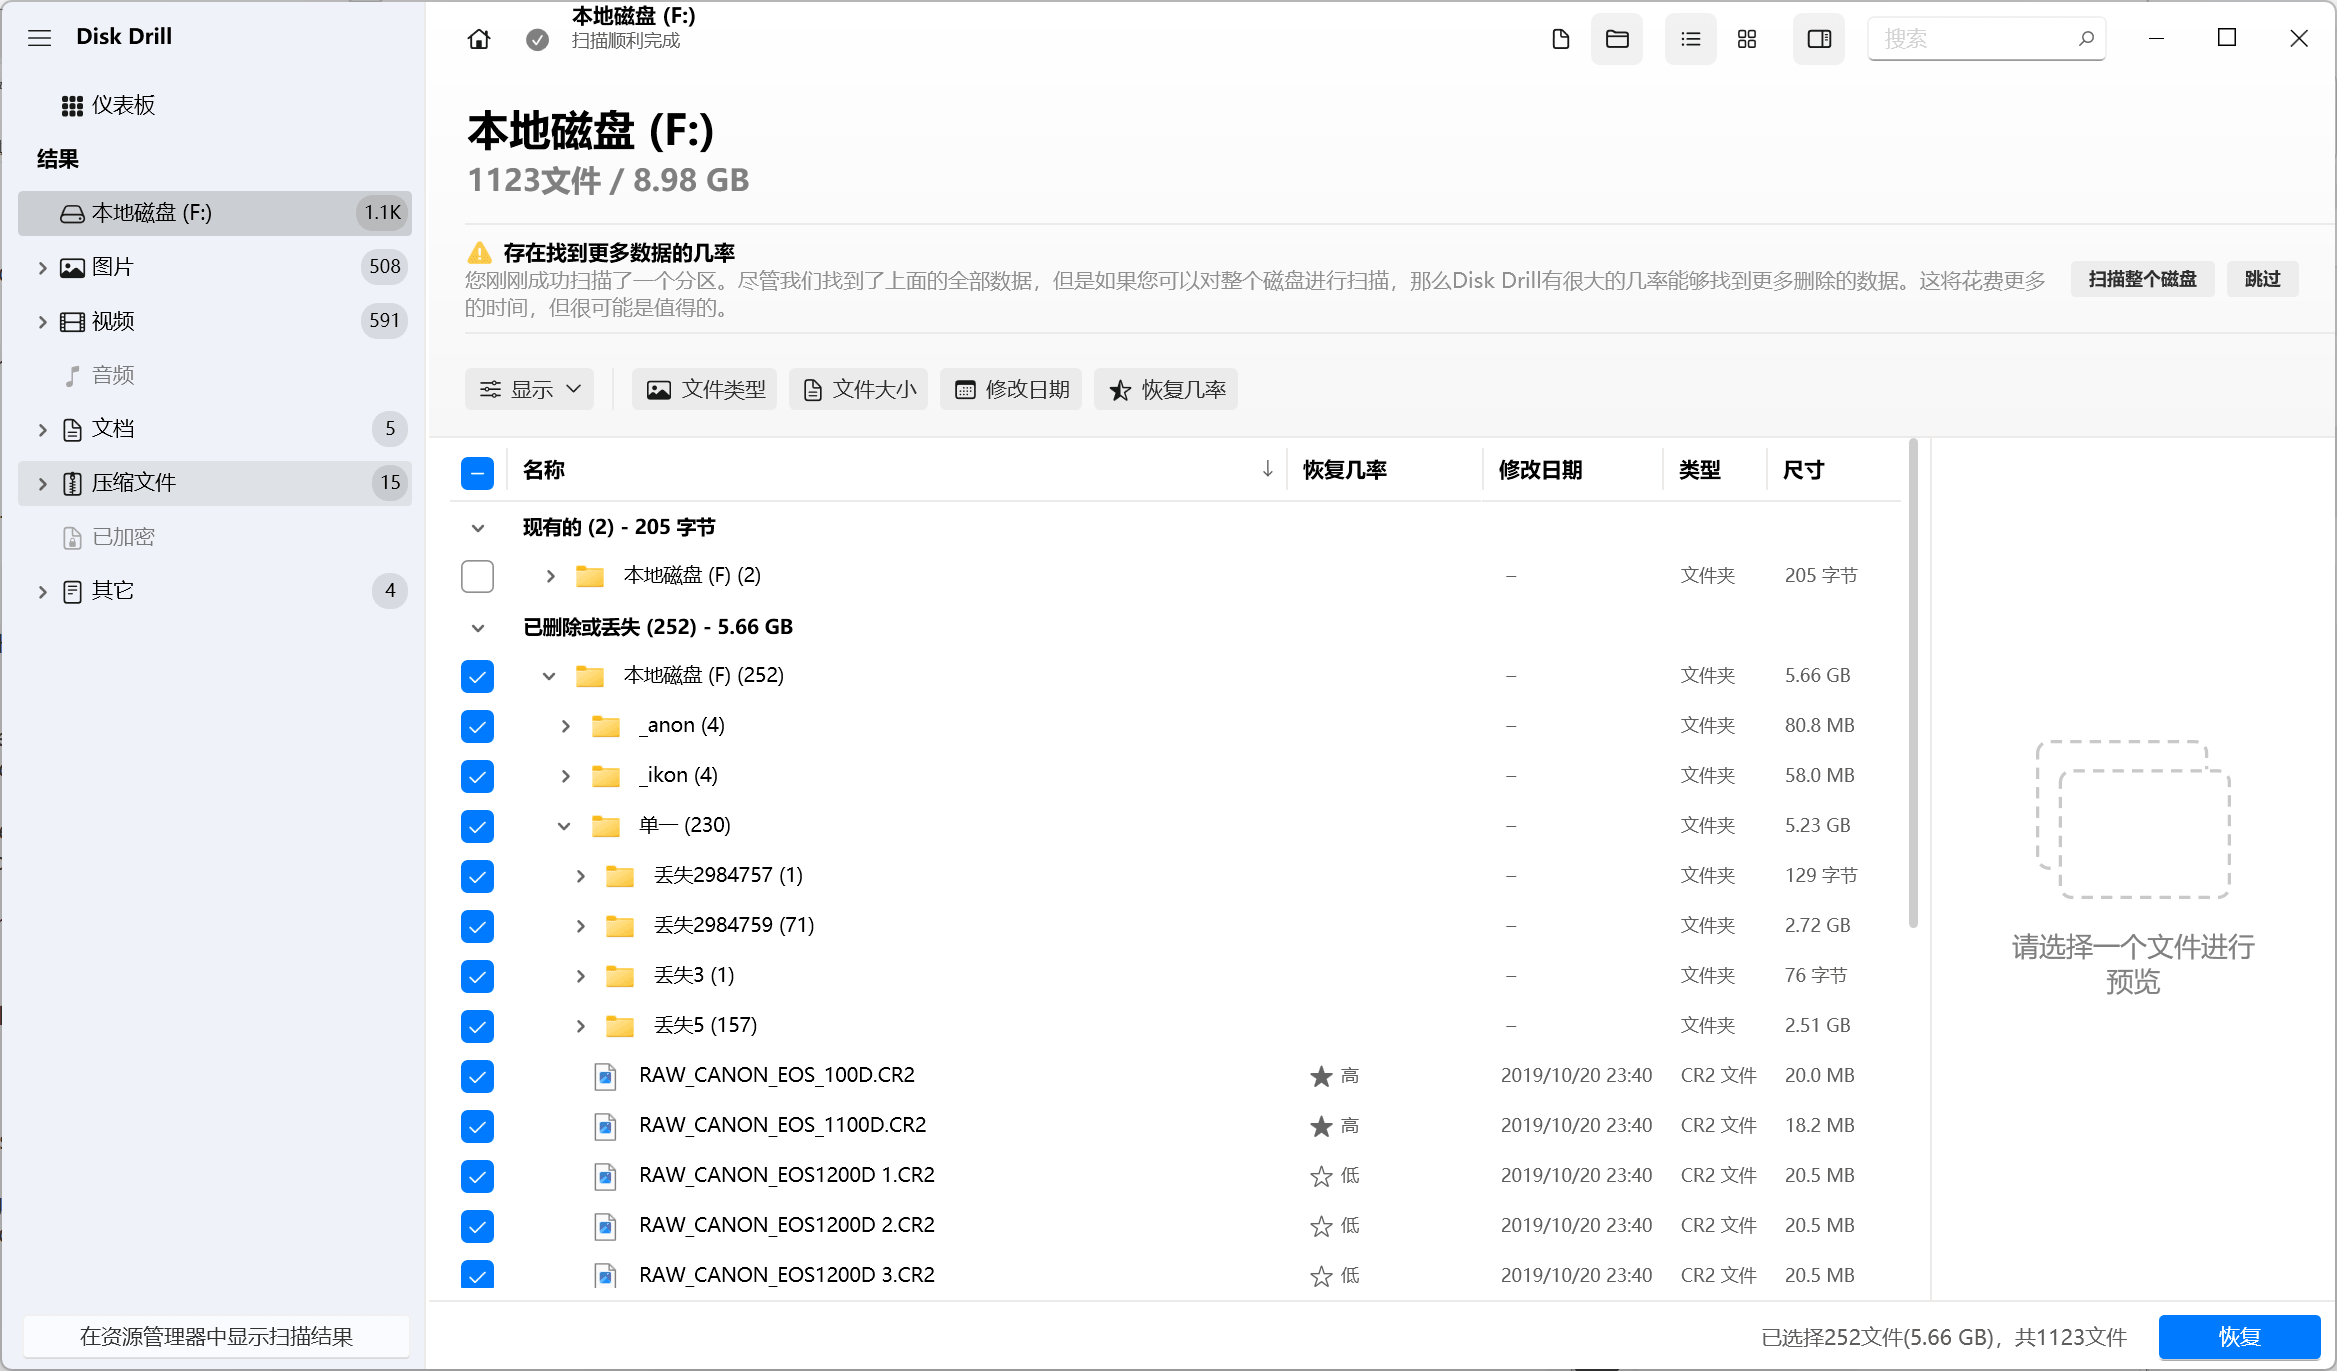Uncheck RAW_CANON_EOS_100D.CR2 checkbox
This screenshot has width=2337, height=1371.
(478, 1076)
